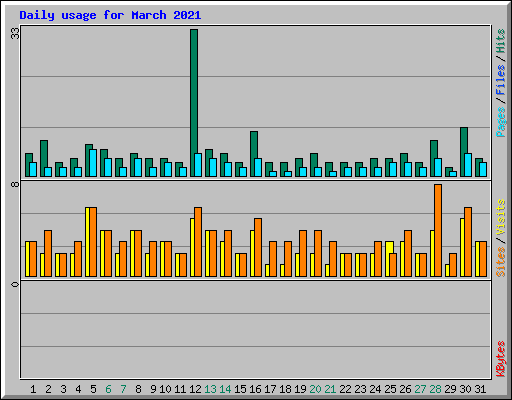Click the orange Visits bar for day 16

(x=258, y=247)
